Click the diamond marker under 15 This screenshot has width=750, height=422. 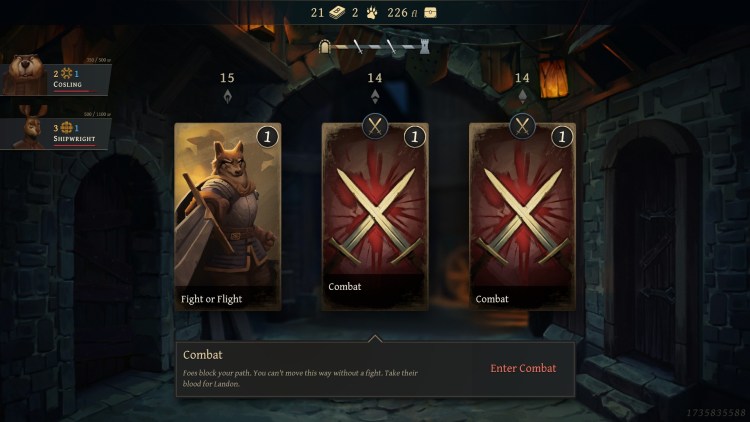click(228, 97)
